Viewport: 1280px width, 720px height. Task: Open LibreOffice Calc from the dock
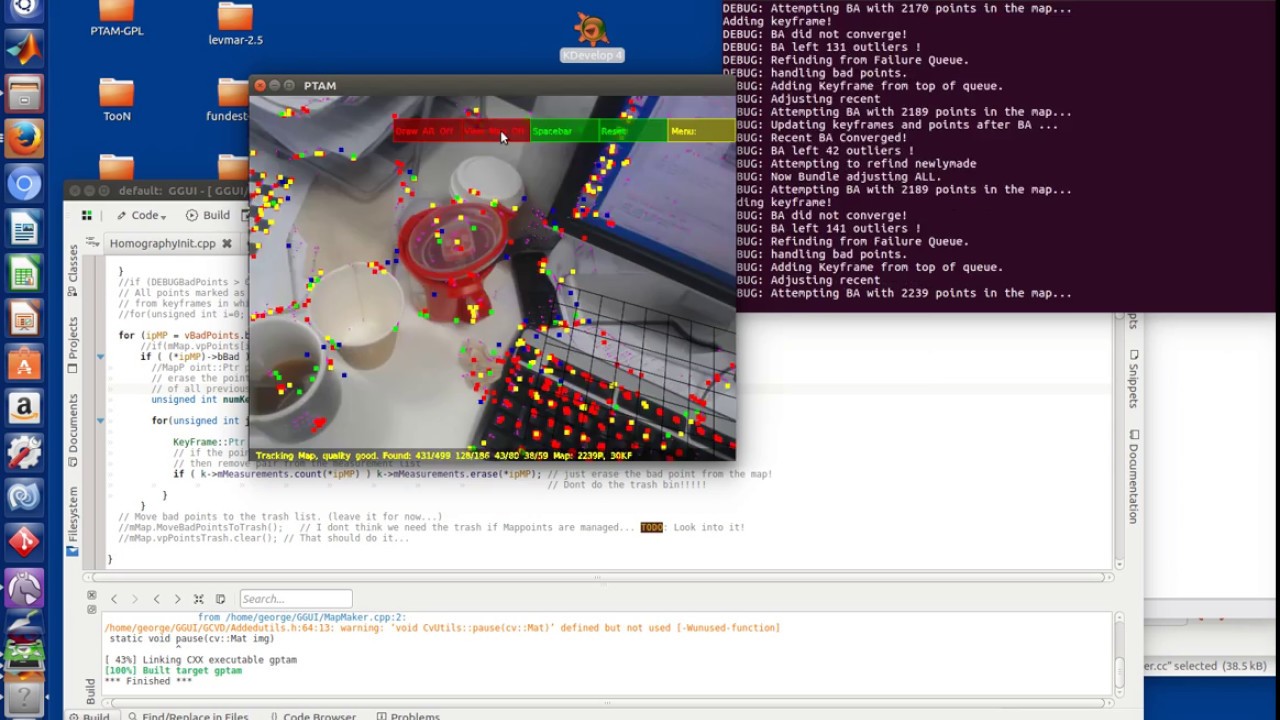pyautogui.click(x=24, y=275)
